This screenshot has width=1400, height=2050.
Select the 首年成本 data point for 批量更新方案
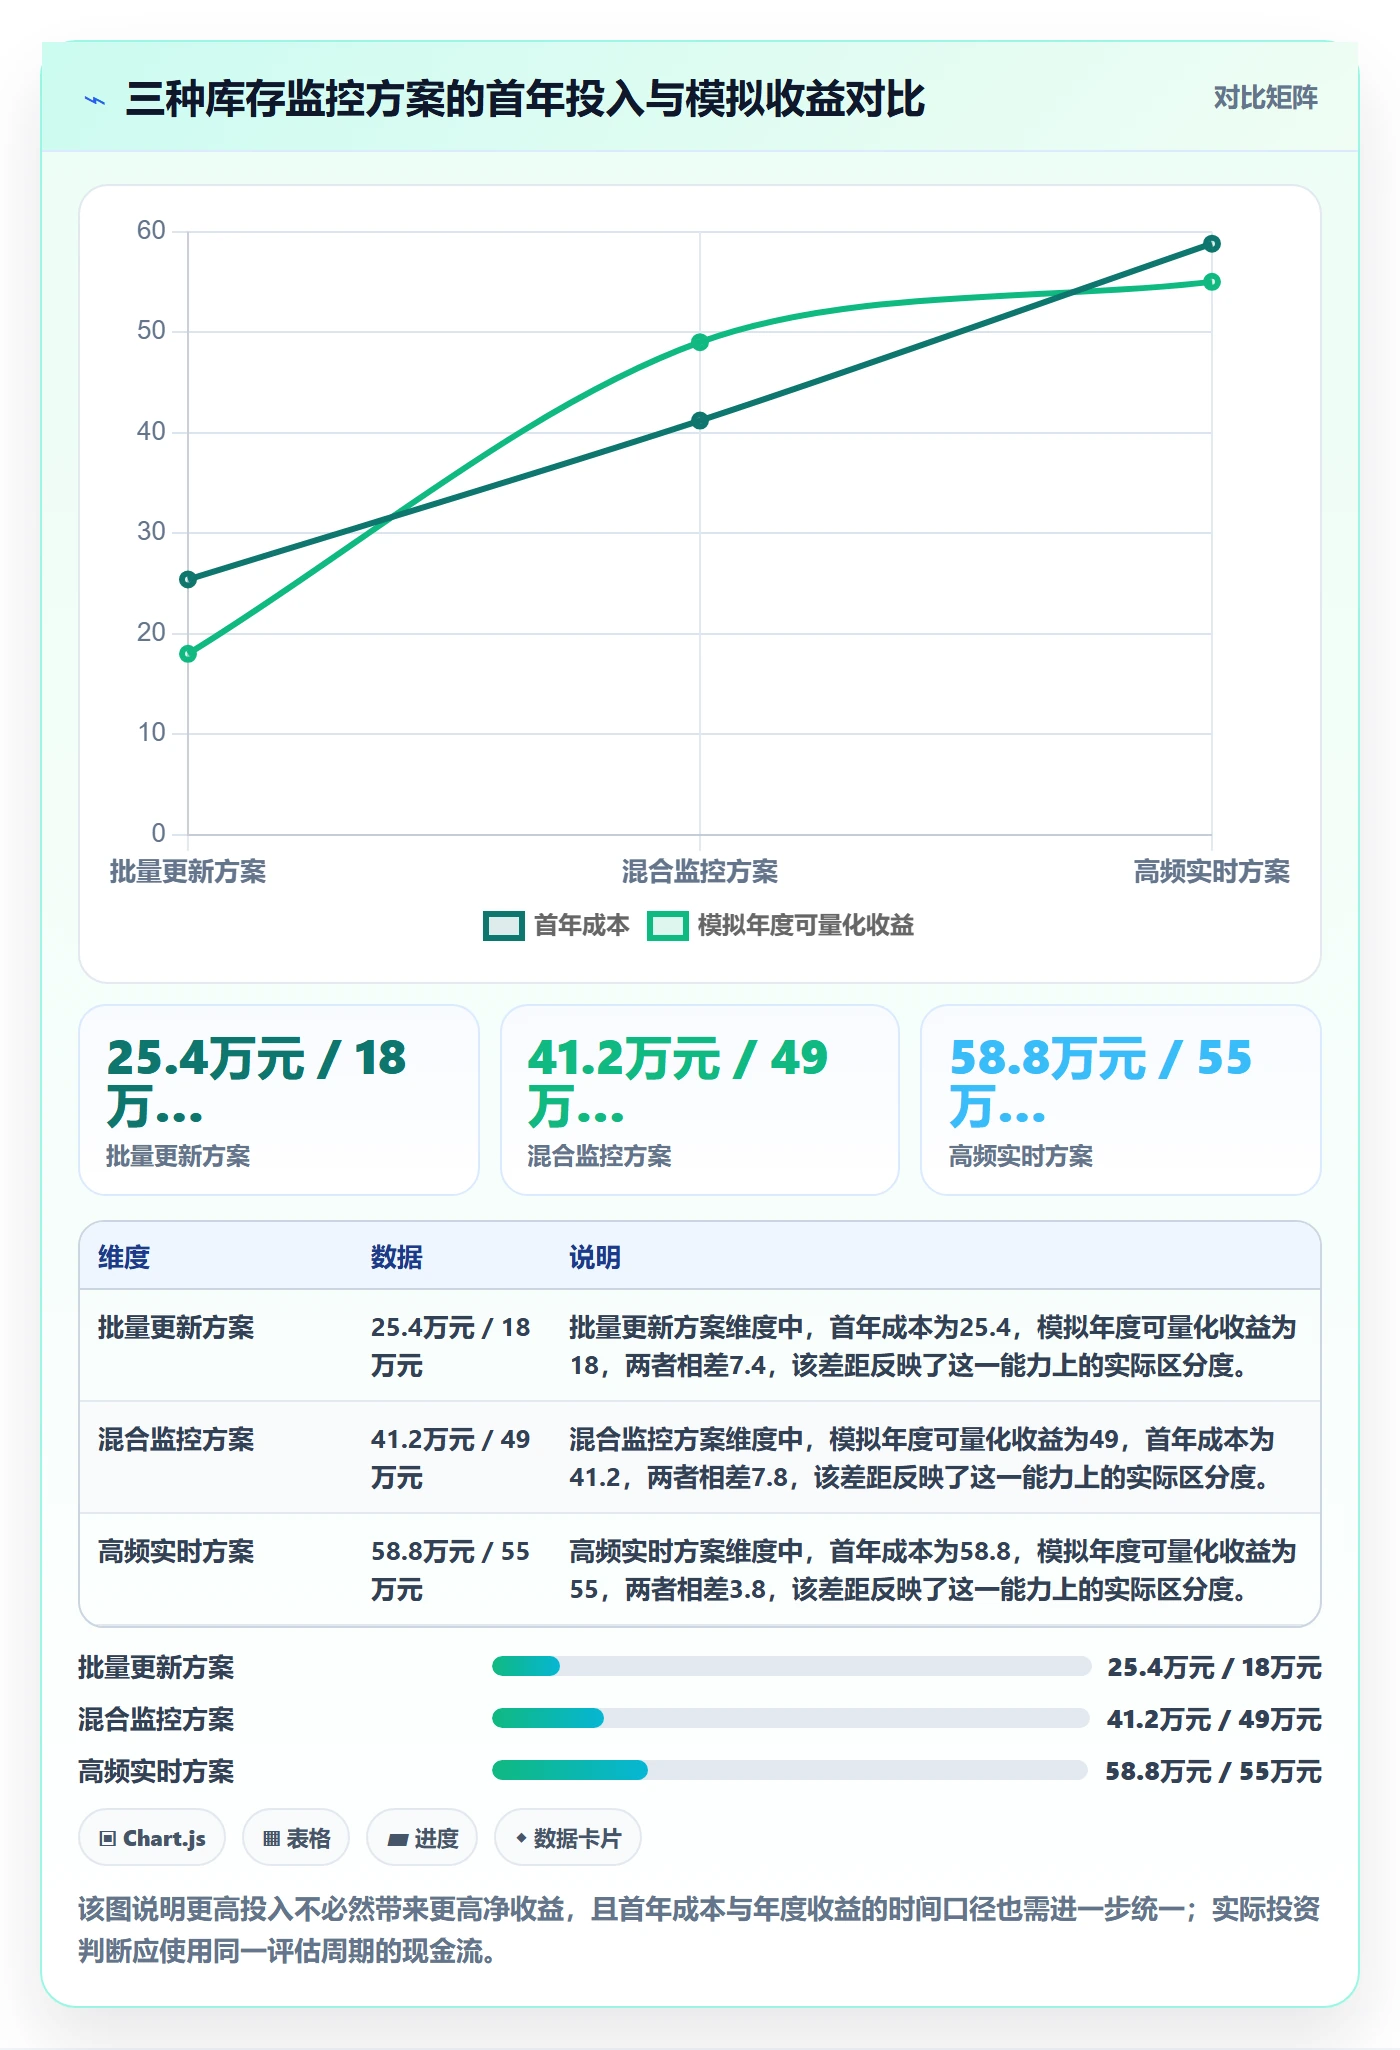tap(188, 579)
